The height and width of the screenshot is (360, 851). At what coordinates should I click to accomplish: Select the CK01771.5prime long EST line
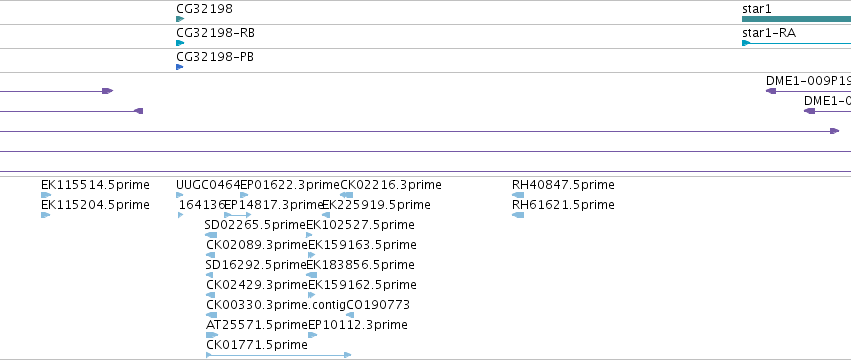pyautogui.click(x=279, y=355)
